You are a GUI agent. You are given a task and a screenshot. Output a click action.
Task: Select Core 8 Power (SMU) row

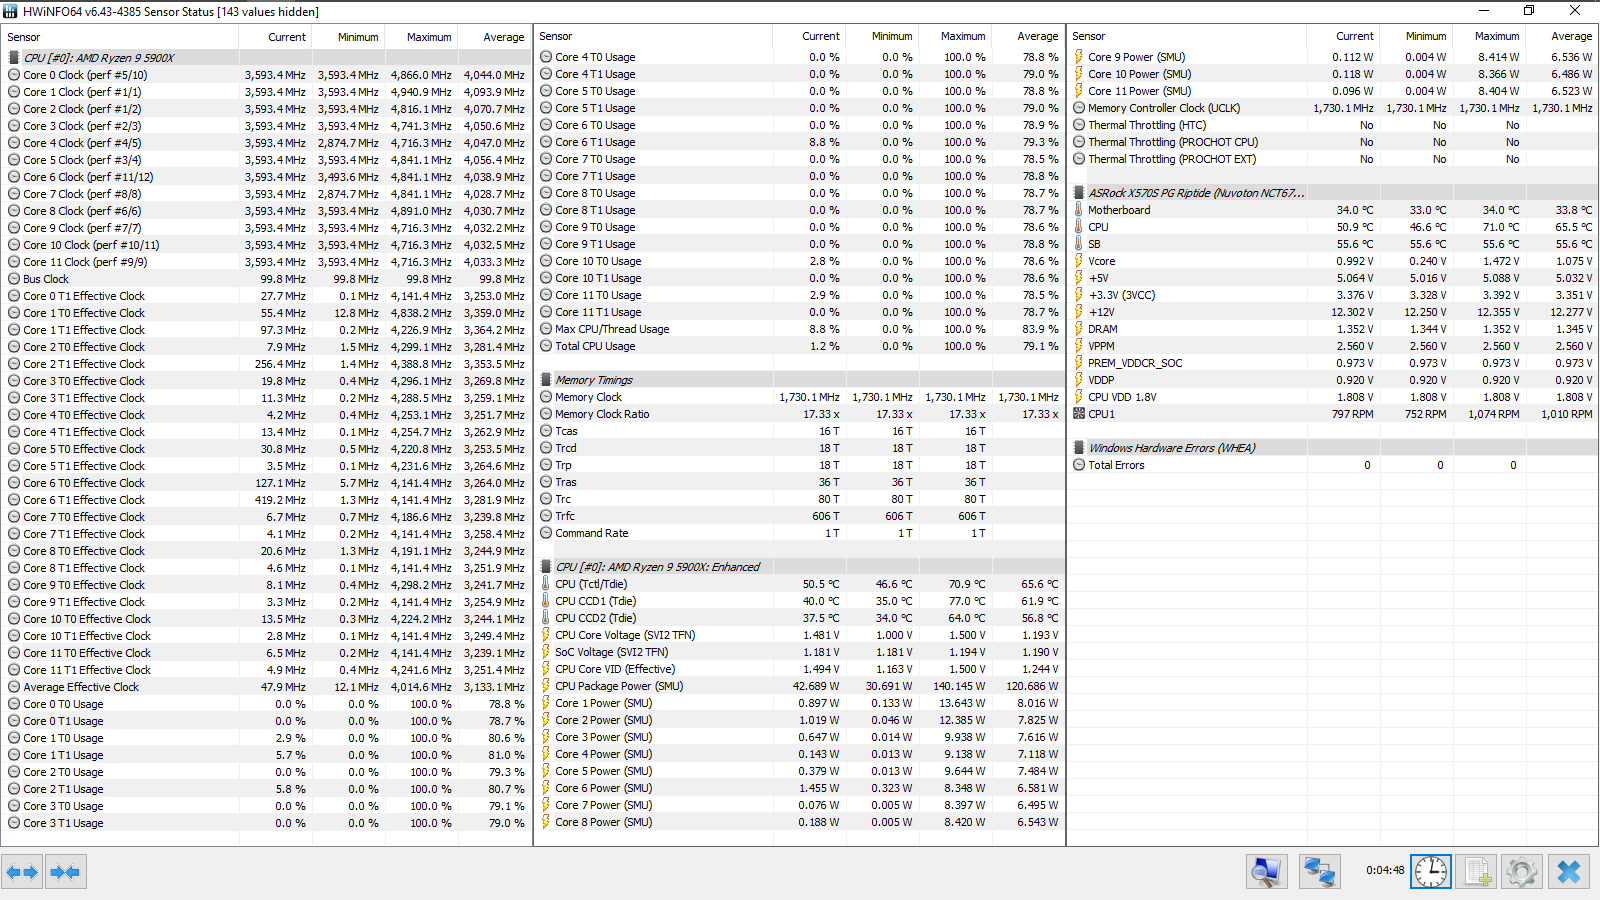coord(799,822)
